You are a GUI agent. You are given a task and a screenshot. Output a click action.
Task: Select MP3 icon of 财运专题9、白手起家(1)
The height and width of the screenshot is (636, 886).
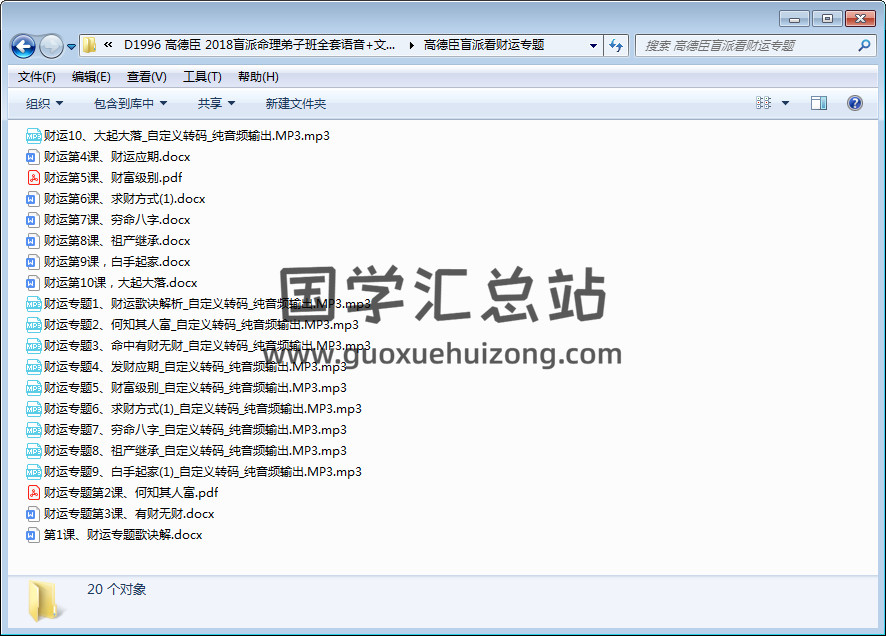pyautogui.click(x=33, y=472)
